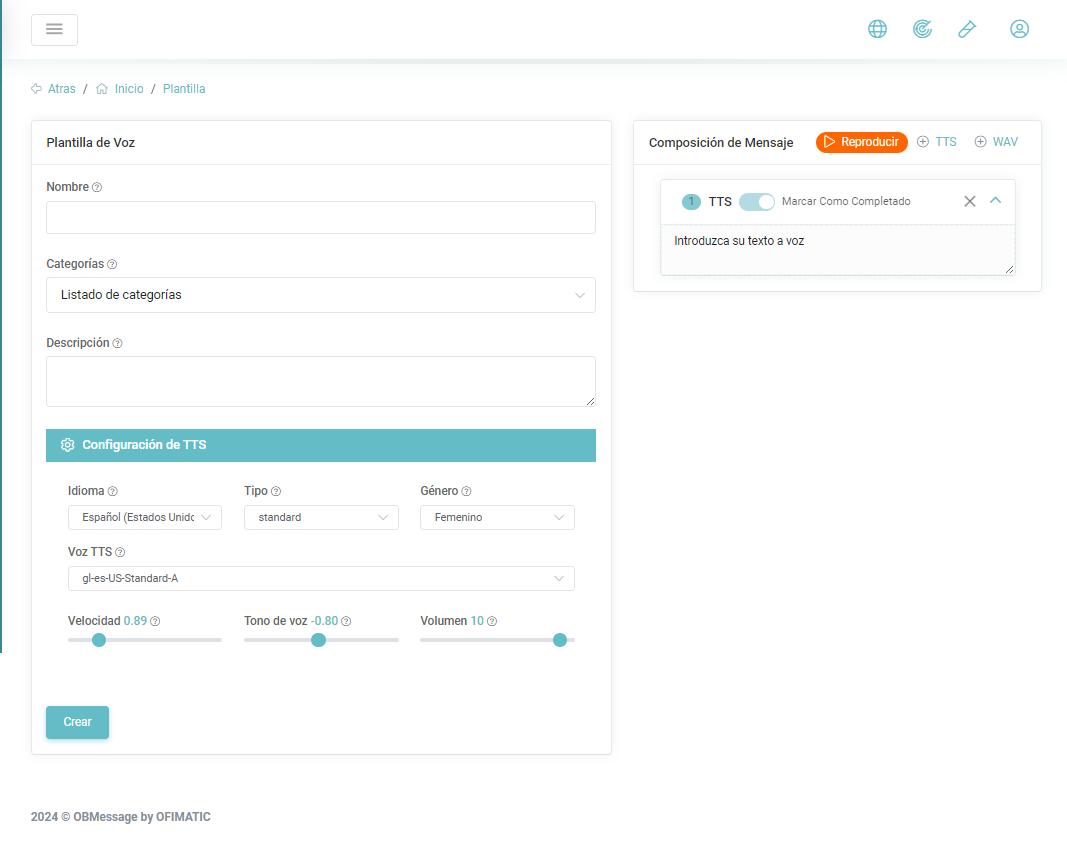The height and width of the screenshot is (842, 1067).
Task: Collapse the TTS block with the chevron
Action: [995, 201]
